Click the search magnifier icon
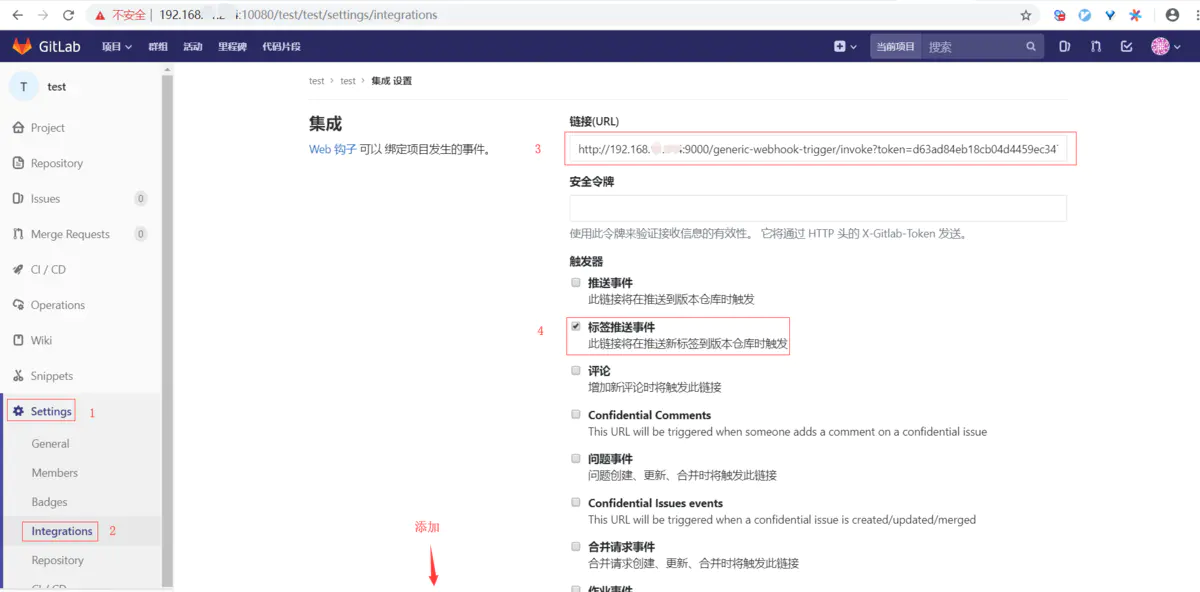This screenshot has height=592, width=1200. [1031, 46]
